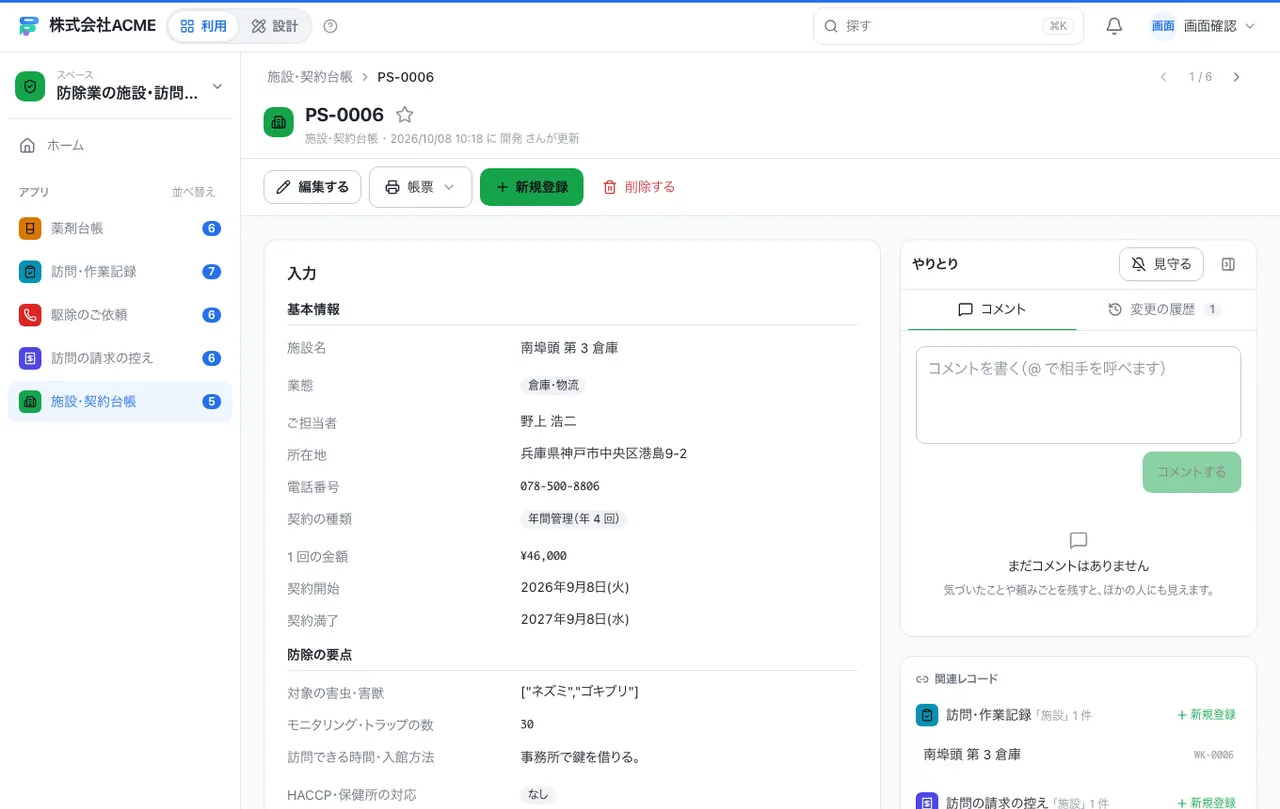1280x809 pixels.
Task: Click the 訪問・作業記録 related record icon
Action: (926, 715)
